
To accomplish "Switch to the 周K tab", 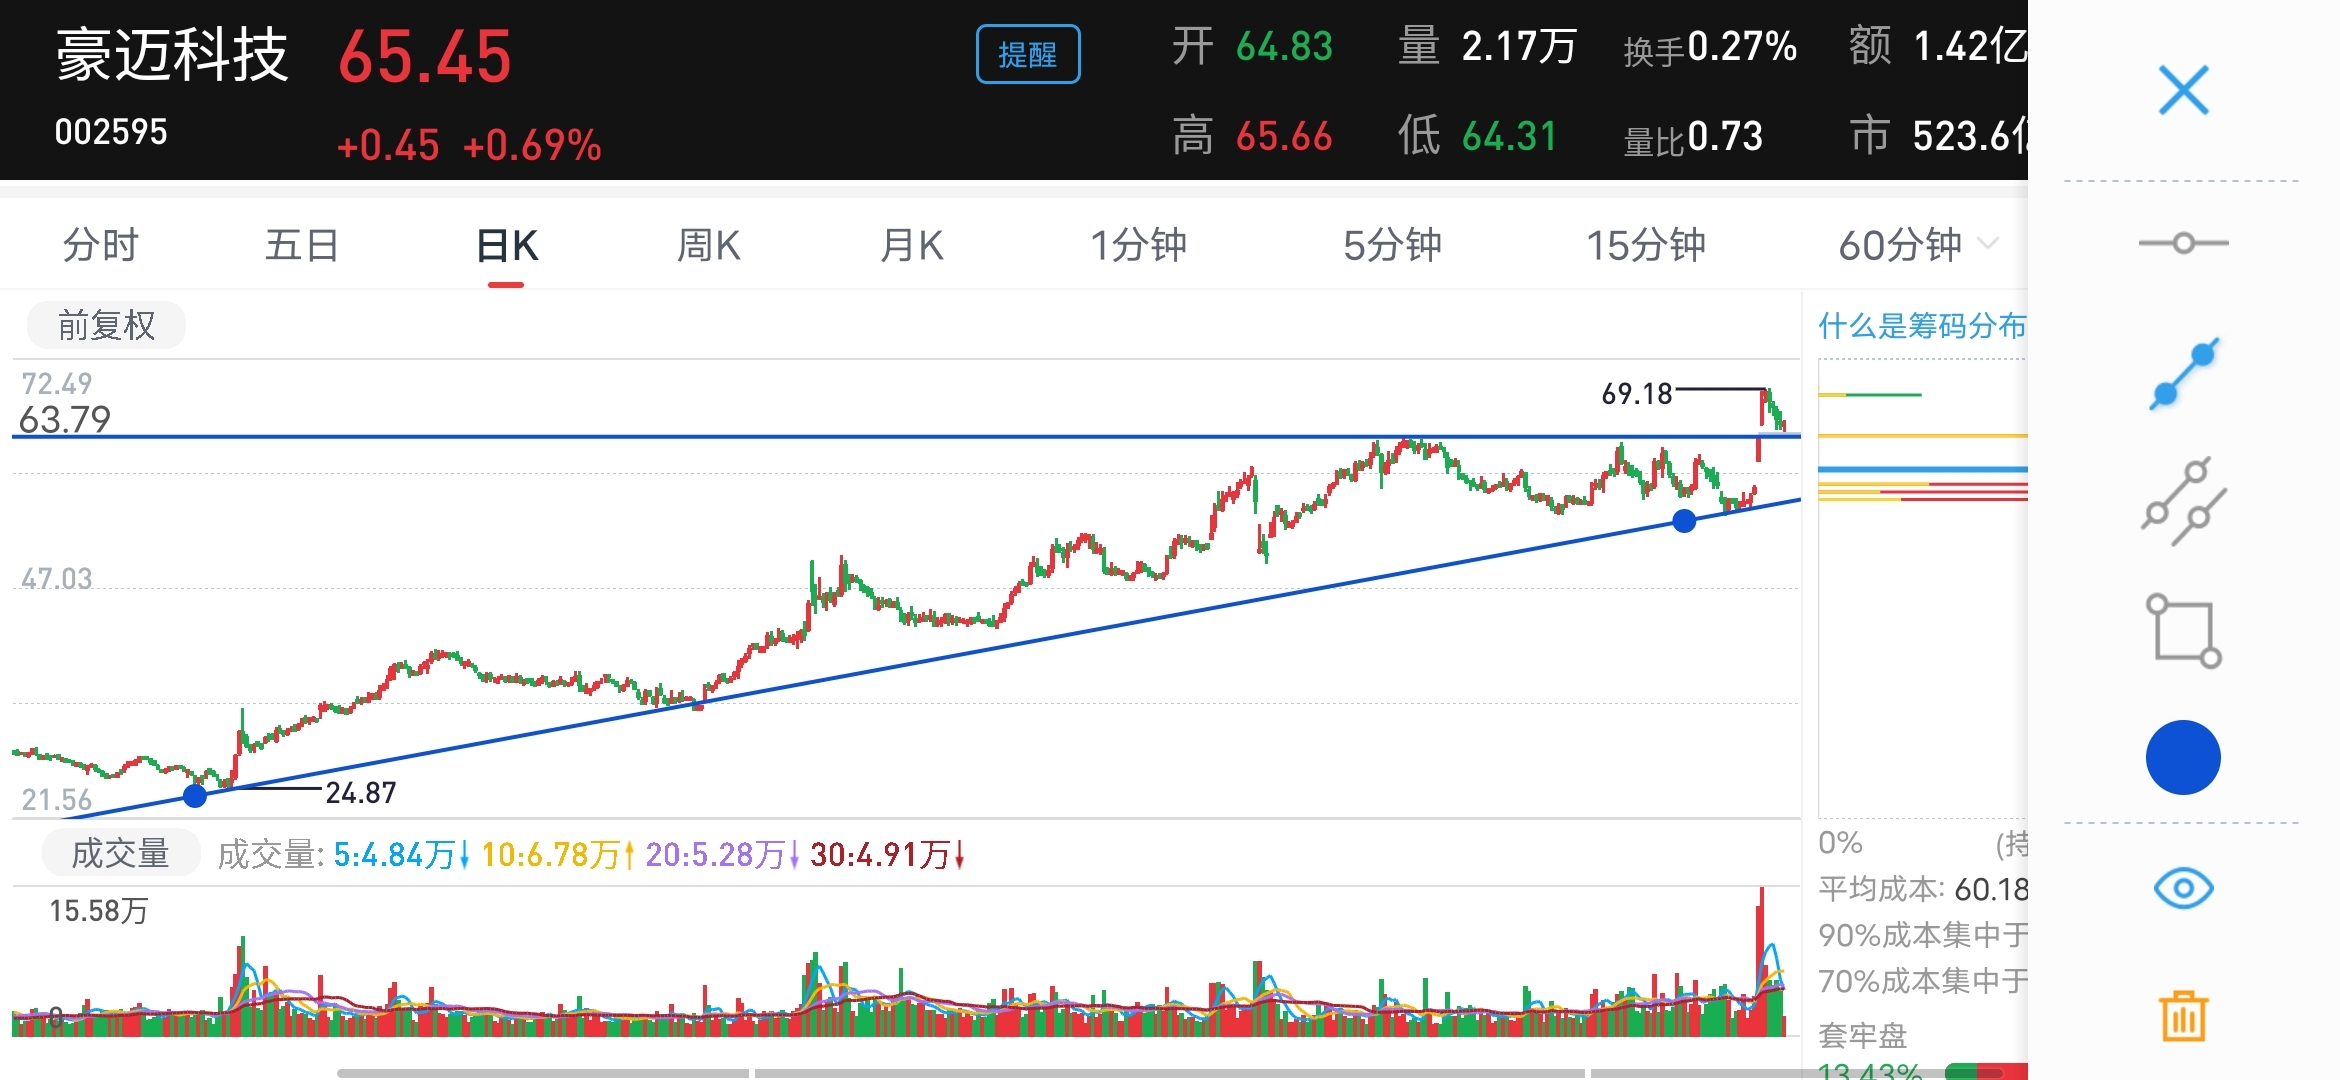I will [x=708, y=245].
